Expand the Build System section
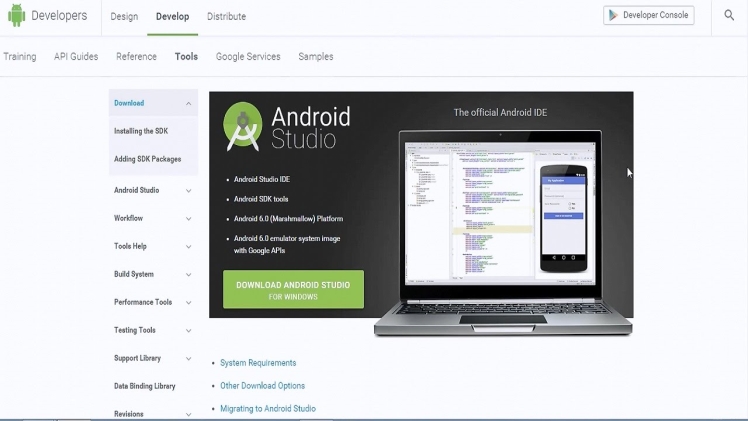748x421 pixels. (188, 274)
